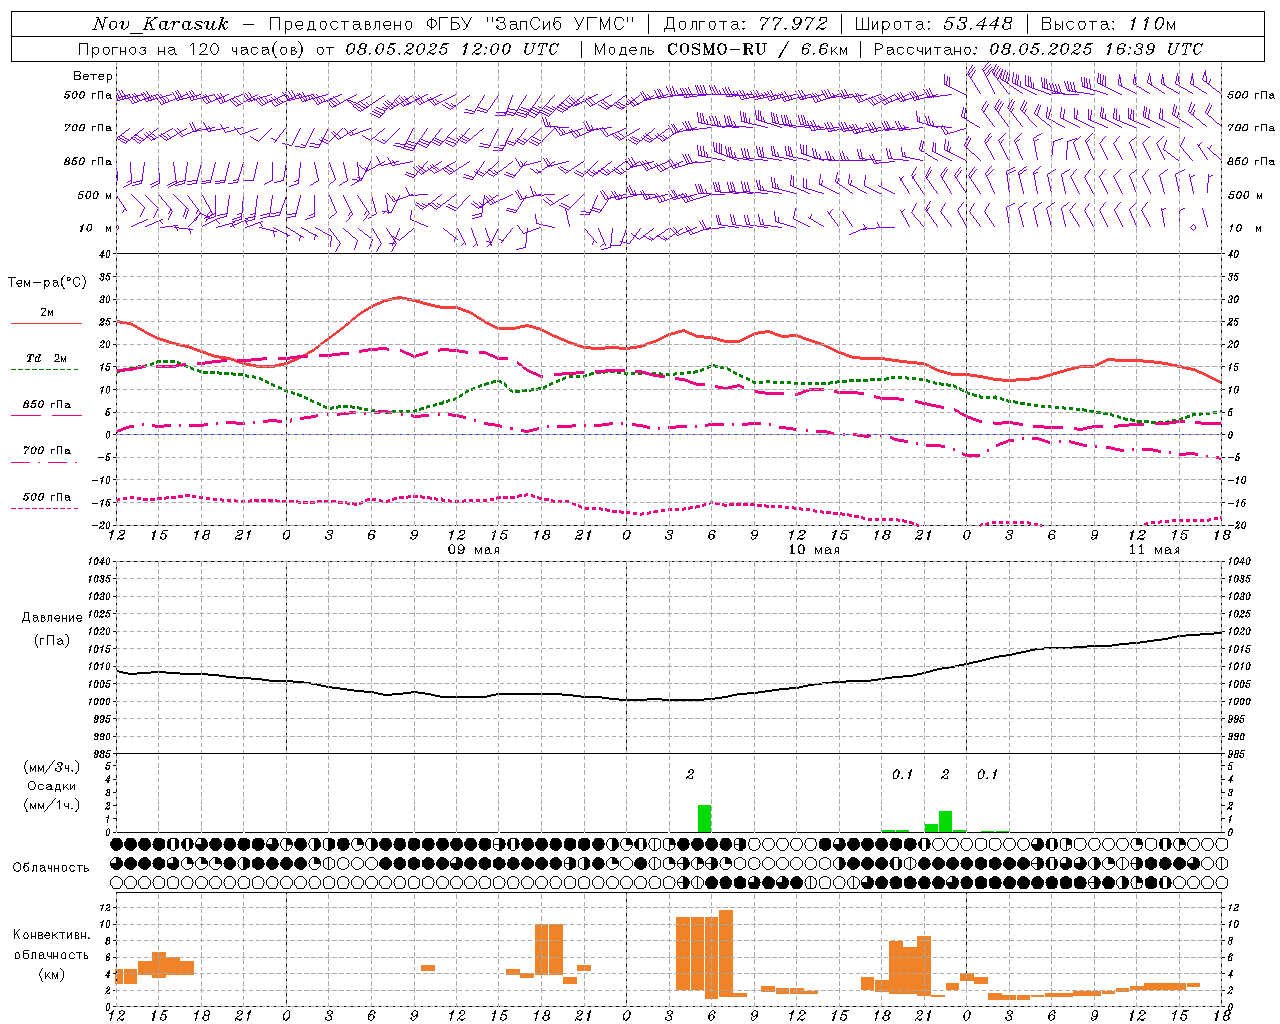
Task: Click the 'Тем-ра(°C)' temperature label
Action: coord(47,283)
